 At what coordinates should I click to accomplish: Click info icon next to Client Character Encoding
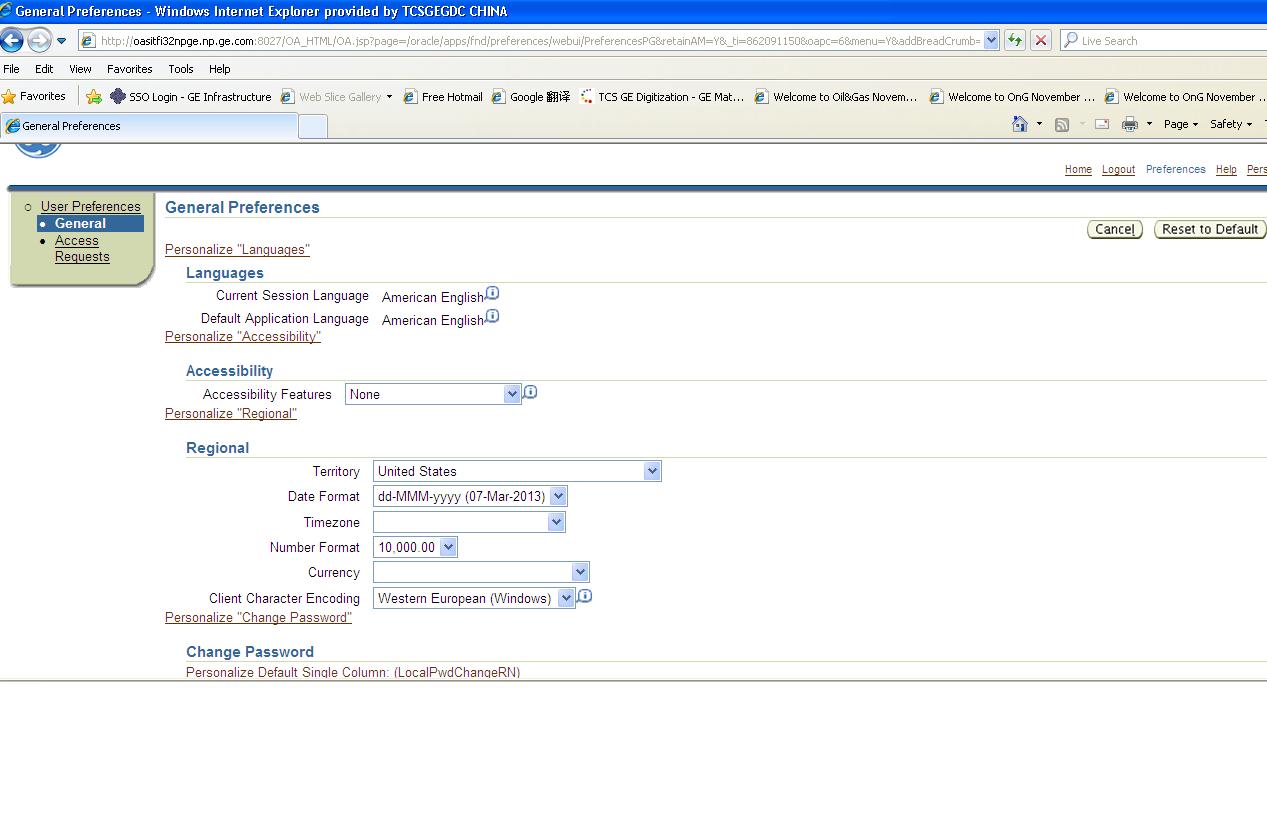(585, 596)
